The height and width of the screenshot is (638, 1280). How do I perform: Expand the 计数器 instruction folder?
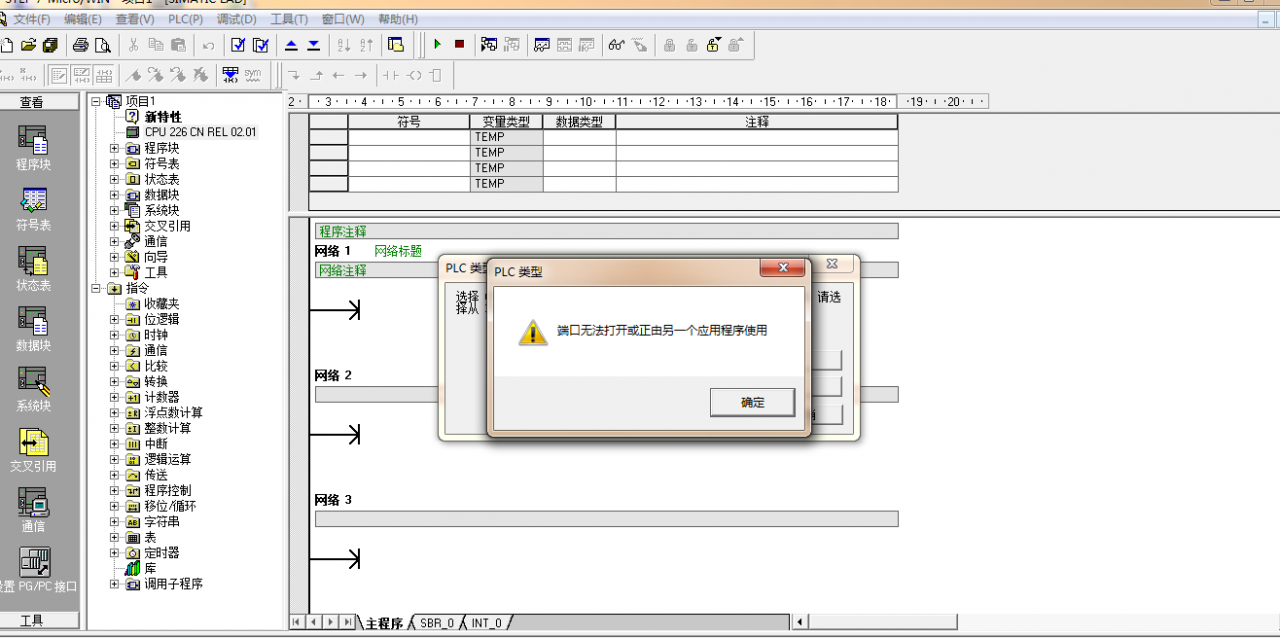[x=114, y=397]
